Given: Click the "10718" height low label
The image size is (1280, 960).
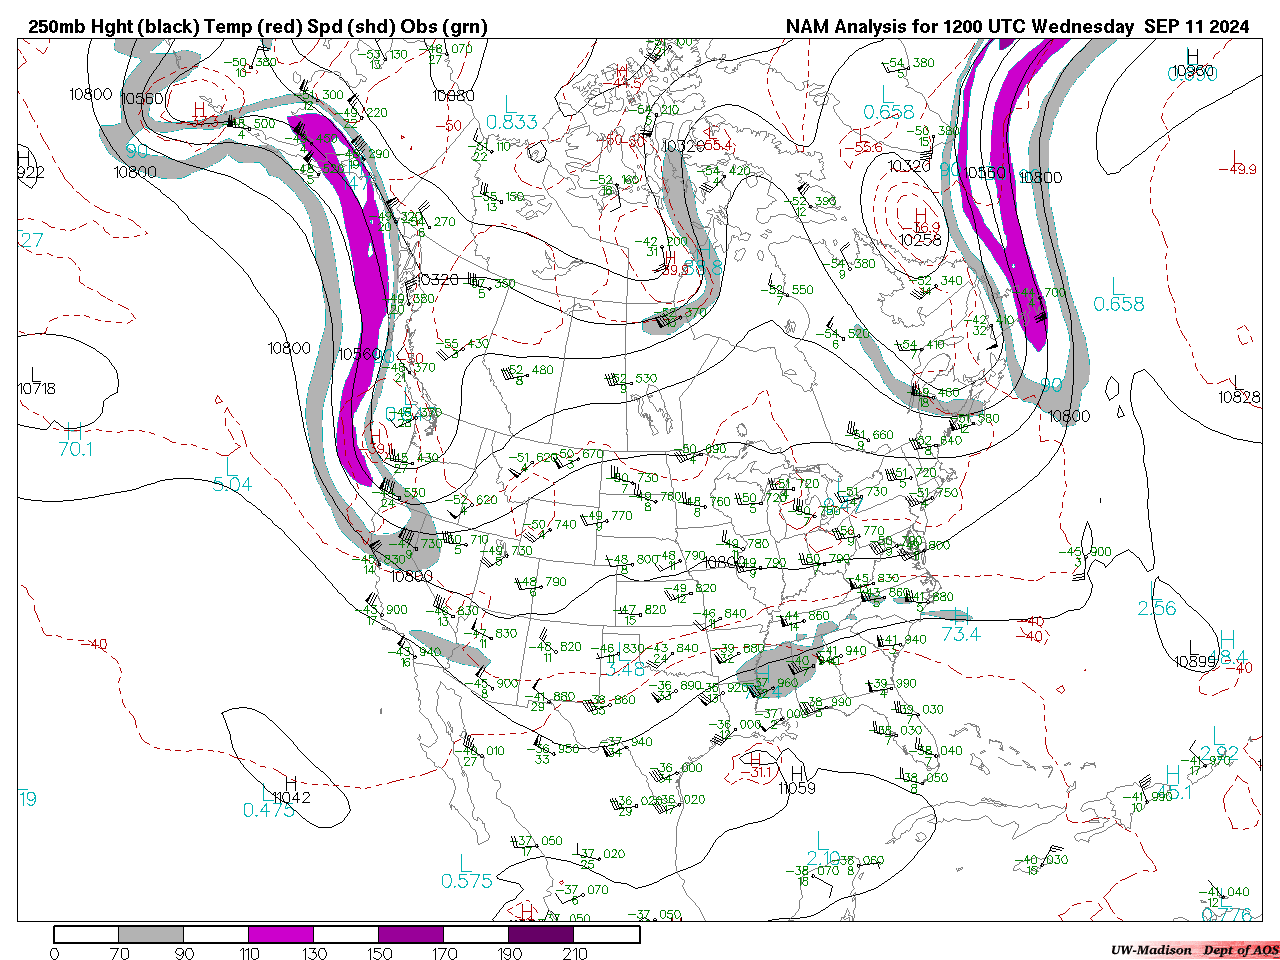Looking at the screenshot, I should pos(37,388).
